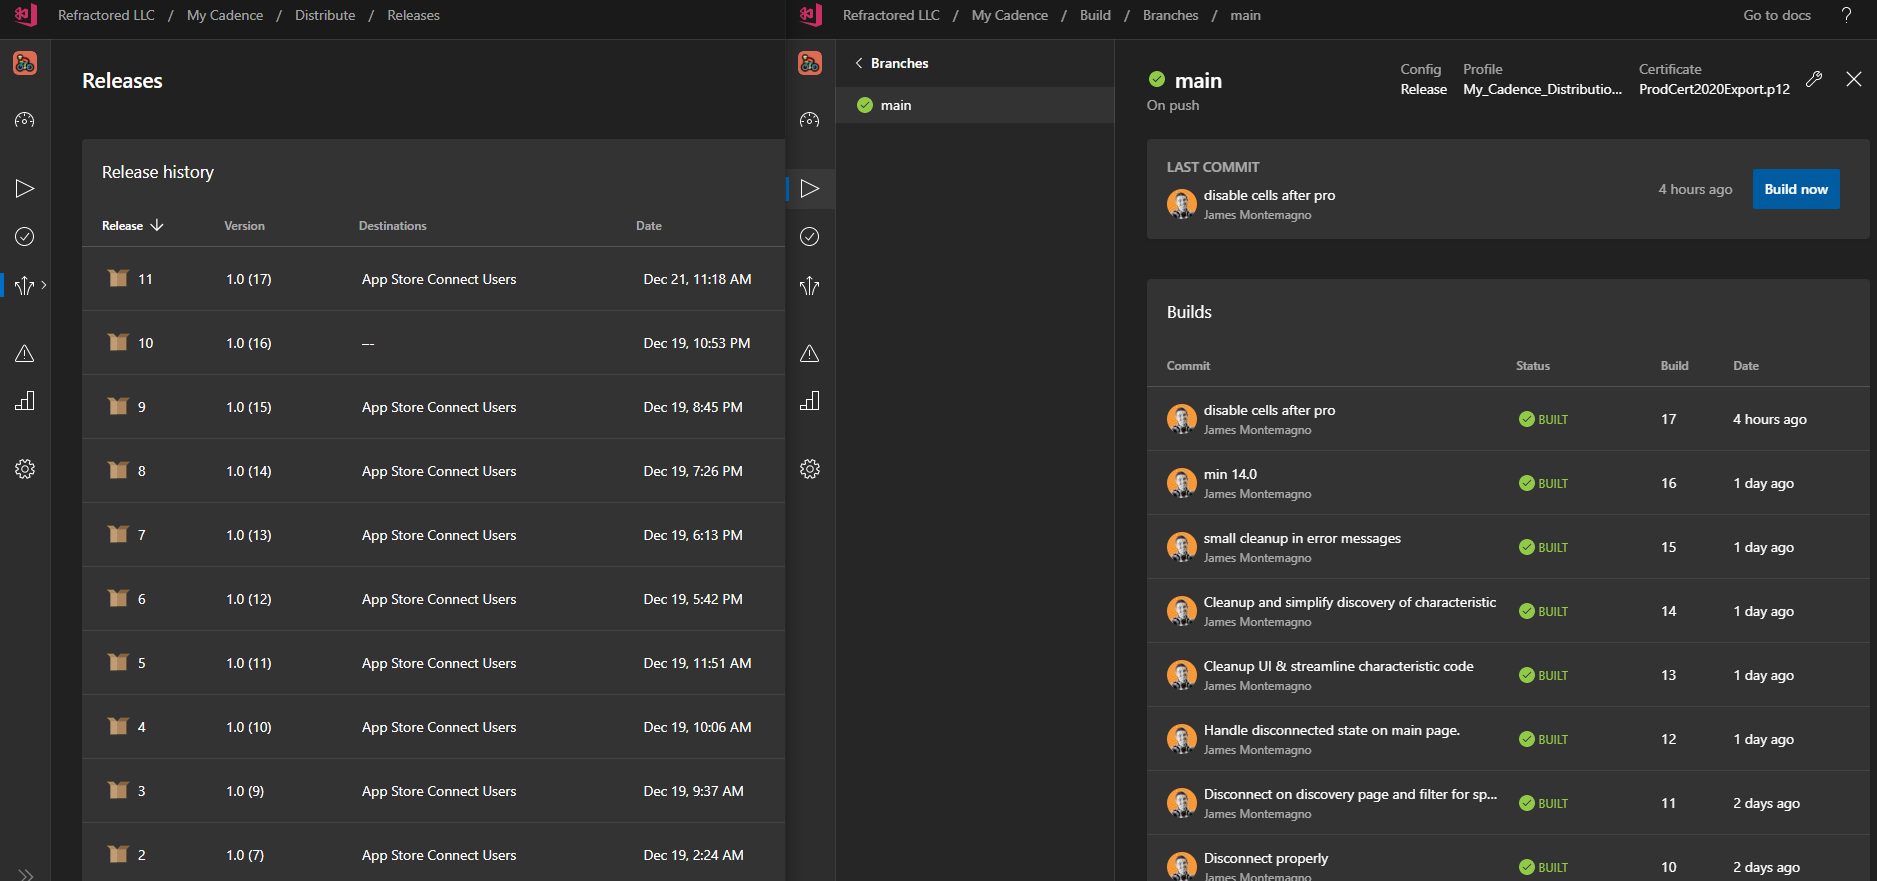
Task: Click 'Branches' breadcrumb in the Build window
Action: (1170, 15)
